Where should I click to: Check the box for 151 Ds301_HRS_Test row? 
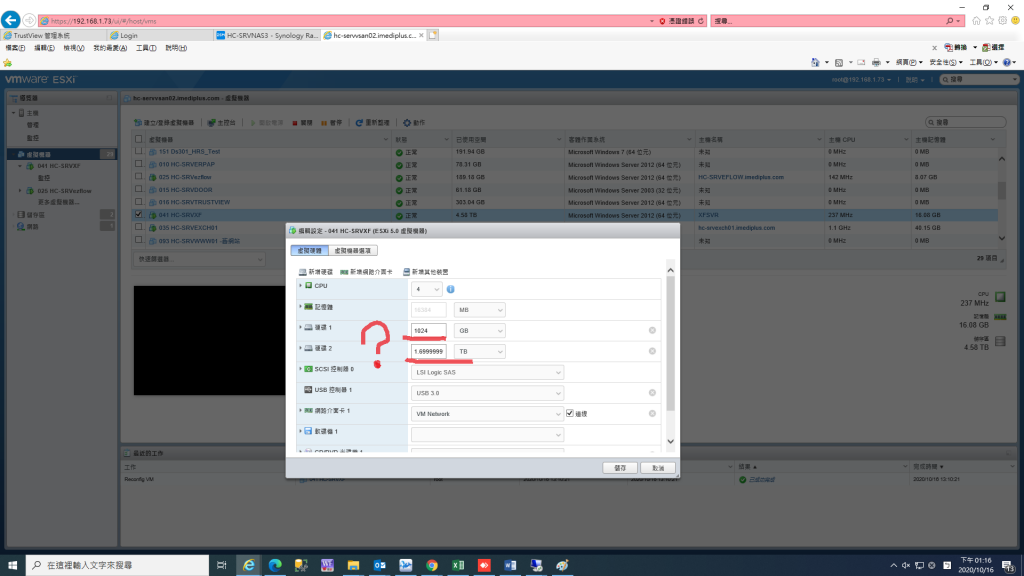138,152
